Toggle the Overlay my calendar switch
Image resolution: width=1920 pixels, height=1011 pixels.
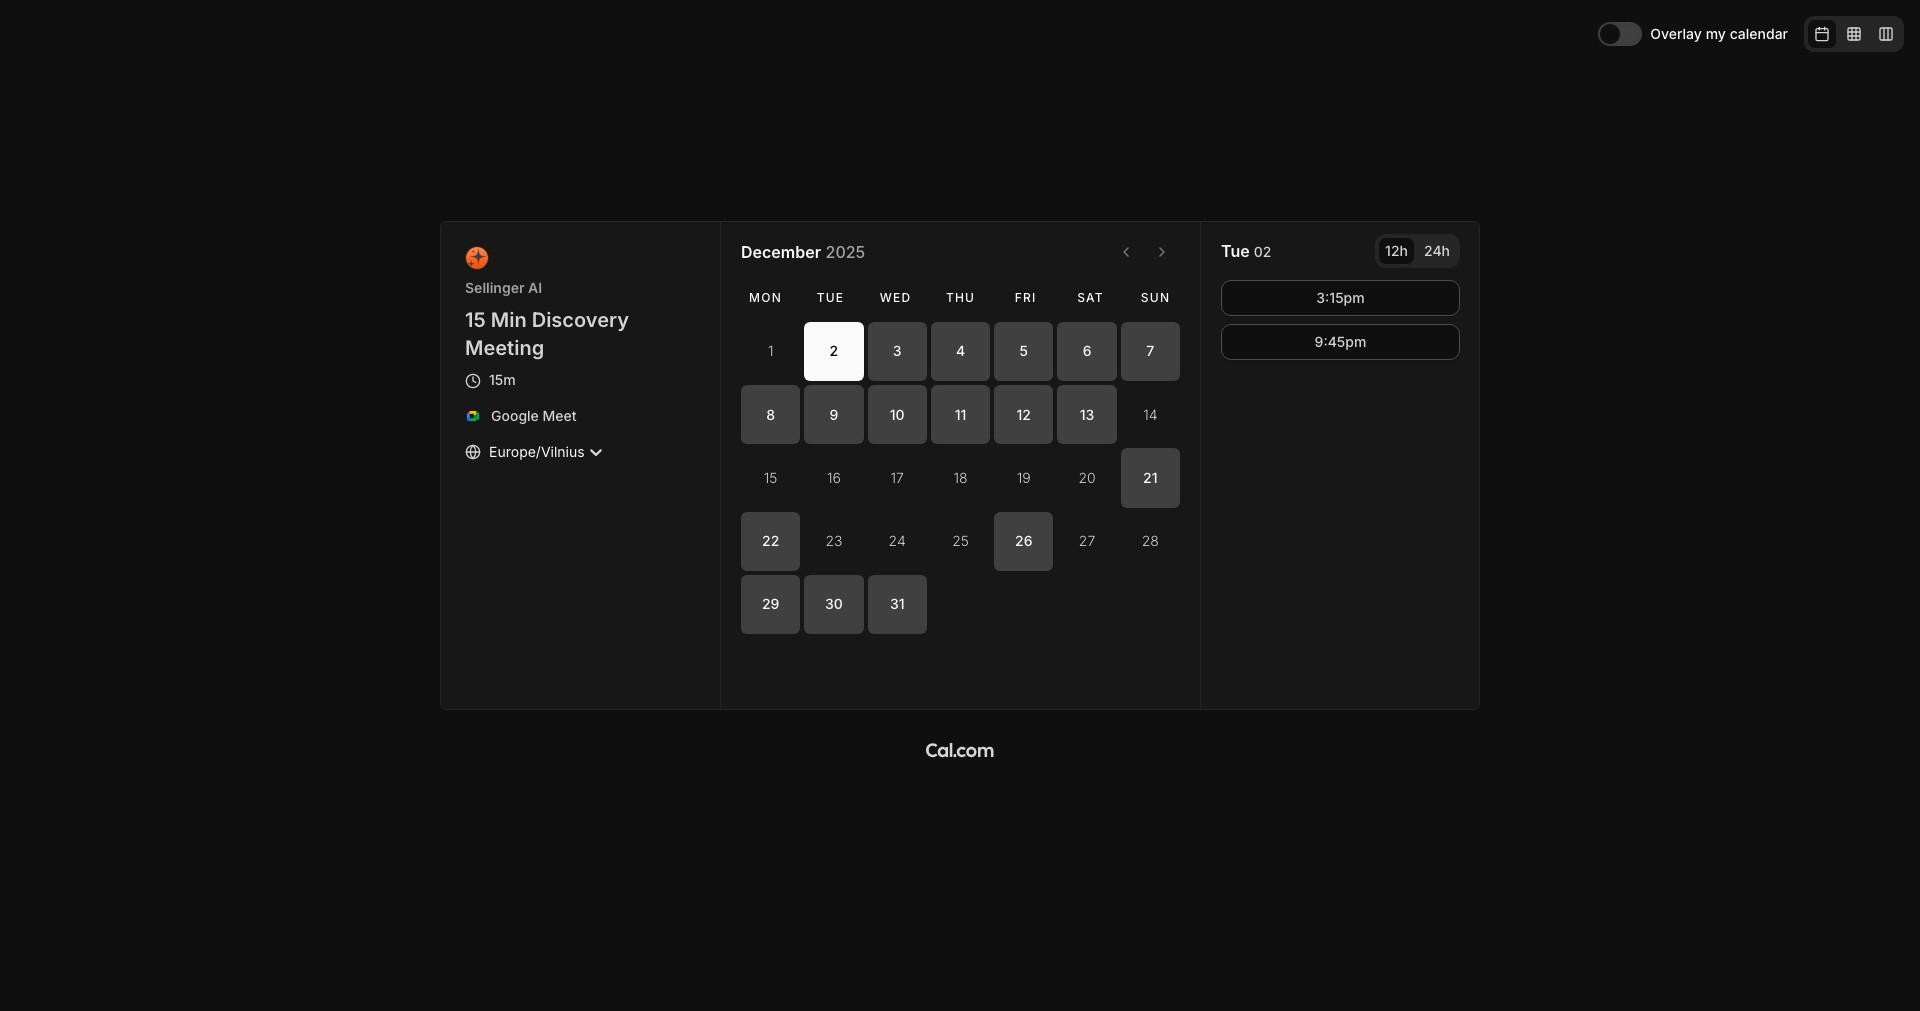pyautogui.click(x=1619, y=34)
